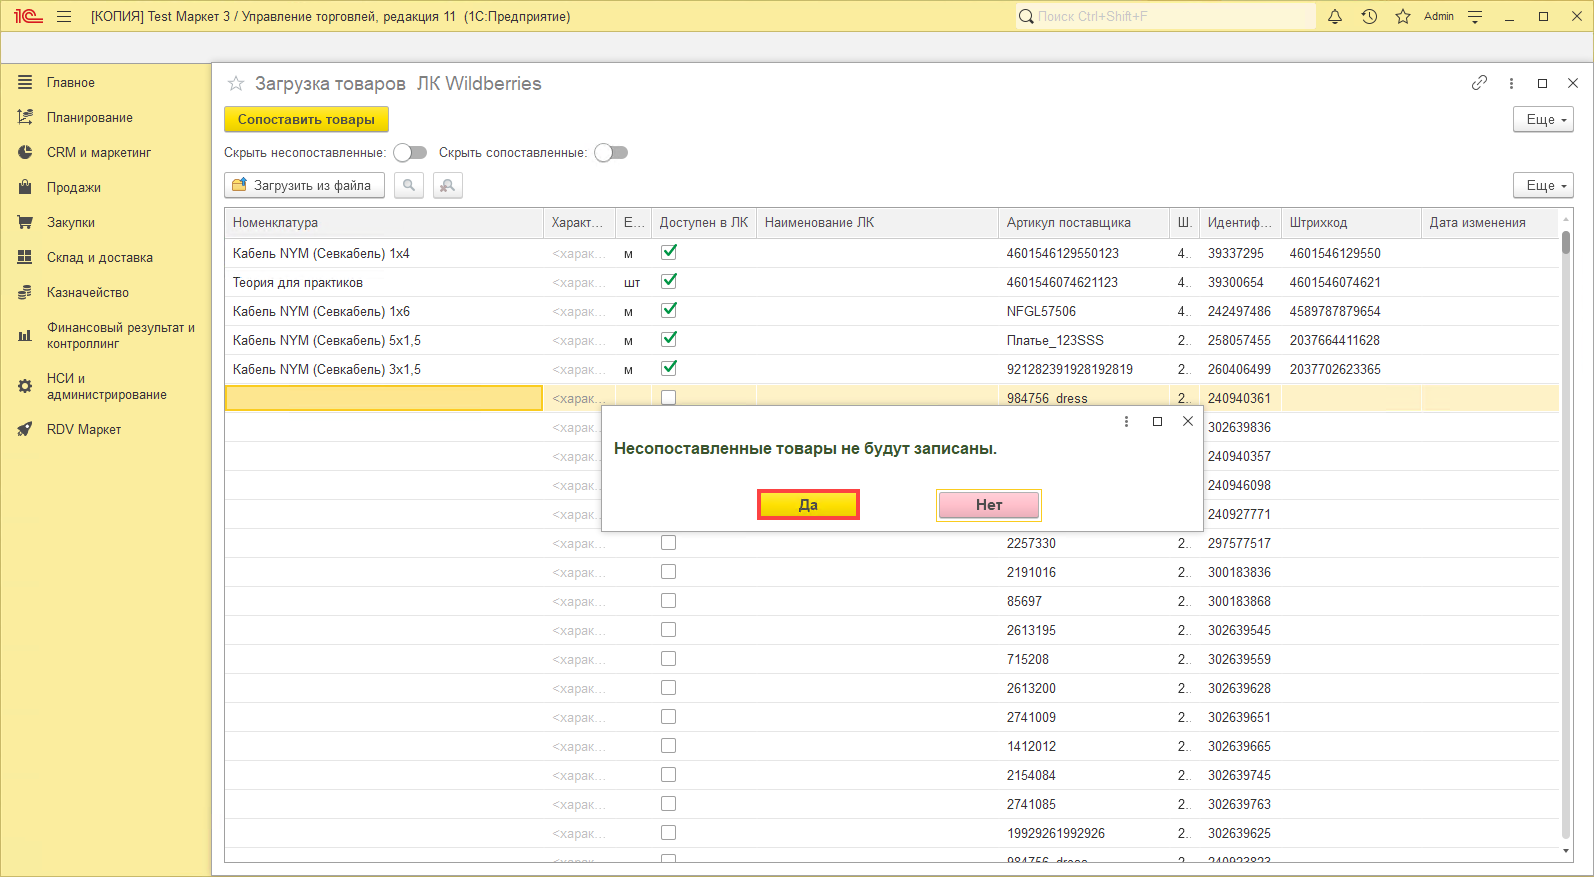Add form to favorites via star icon
The image size is (1594, 877).
click(236, 84)
